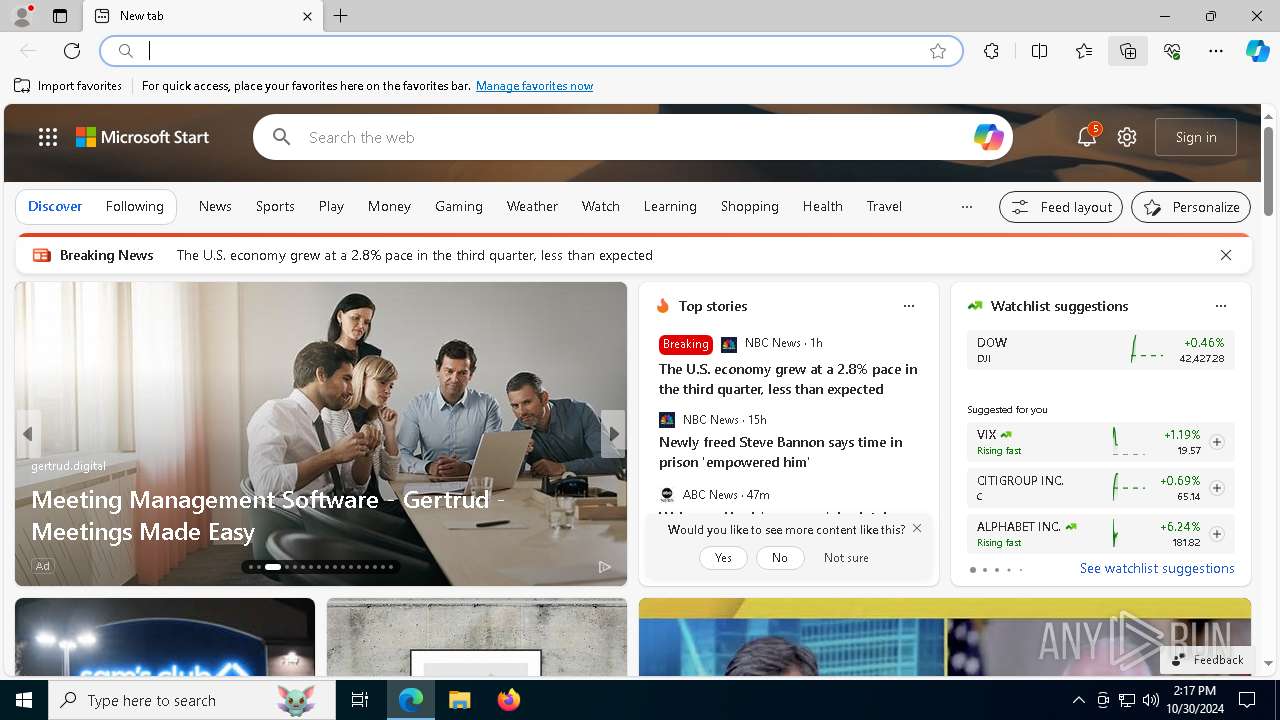
Task: Click Import favorites in the favorites bar
Action: (68, 86)
